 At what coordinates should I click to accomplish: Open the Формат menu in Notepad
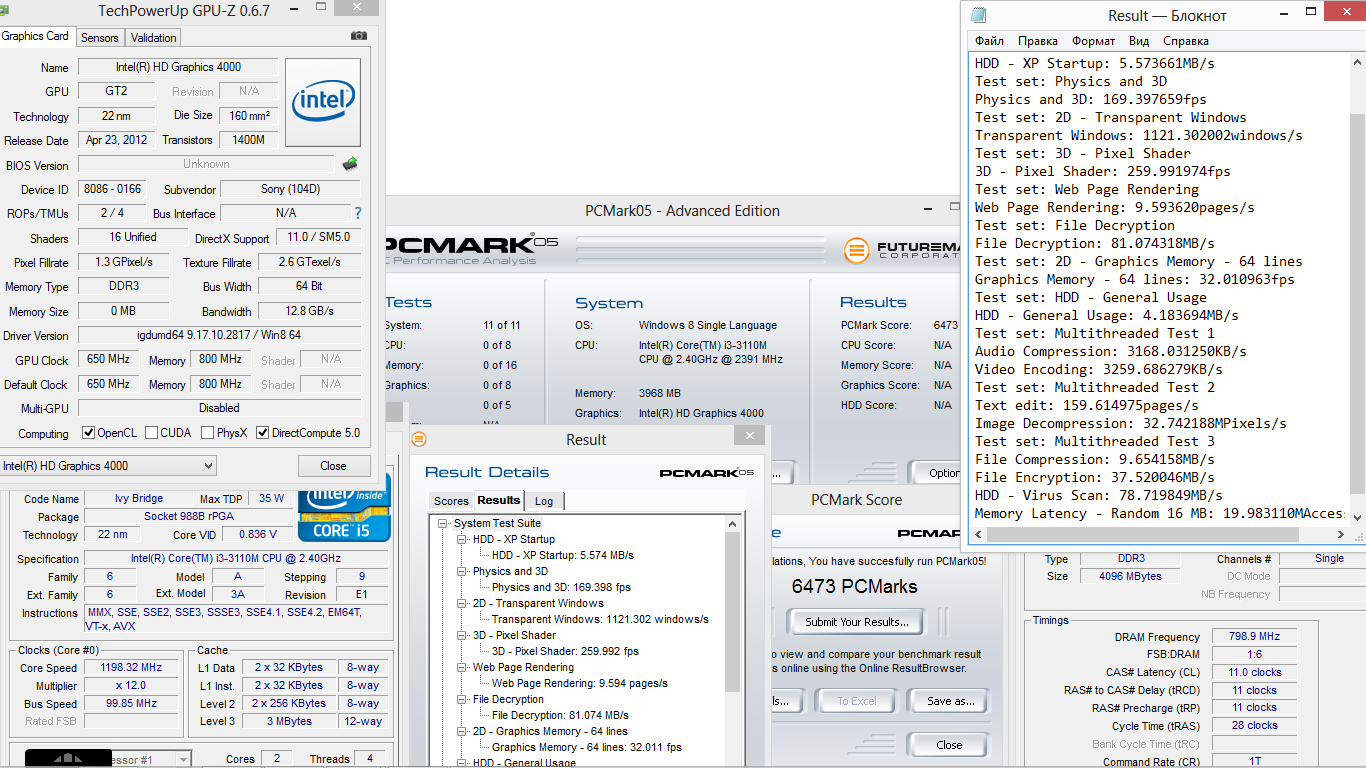(1093, 41)
